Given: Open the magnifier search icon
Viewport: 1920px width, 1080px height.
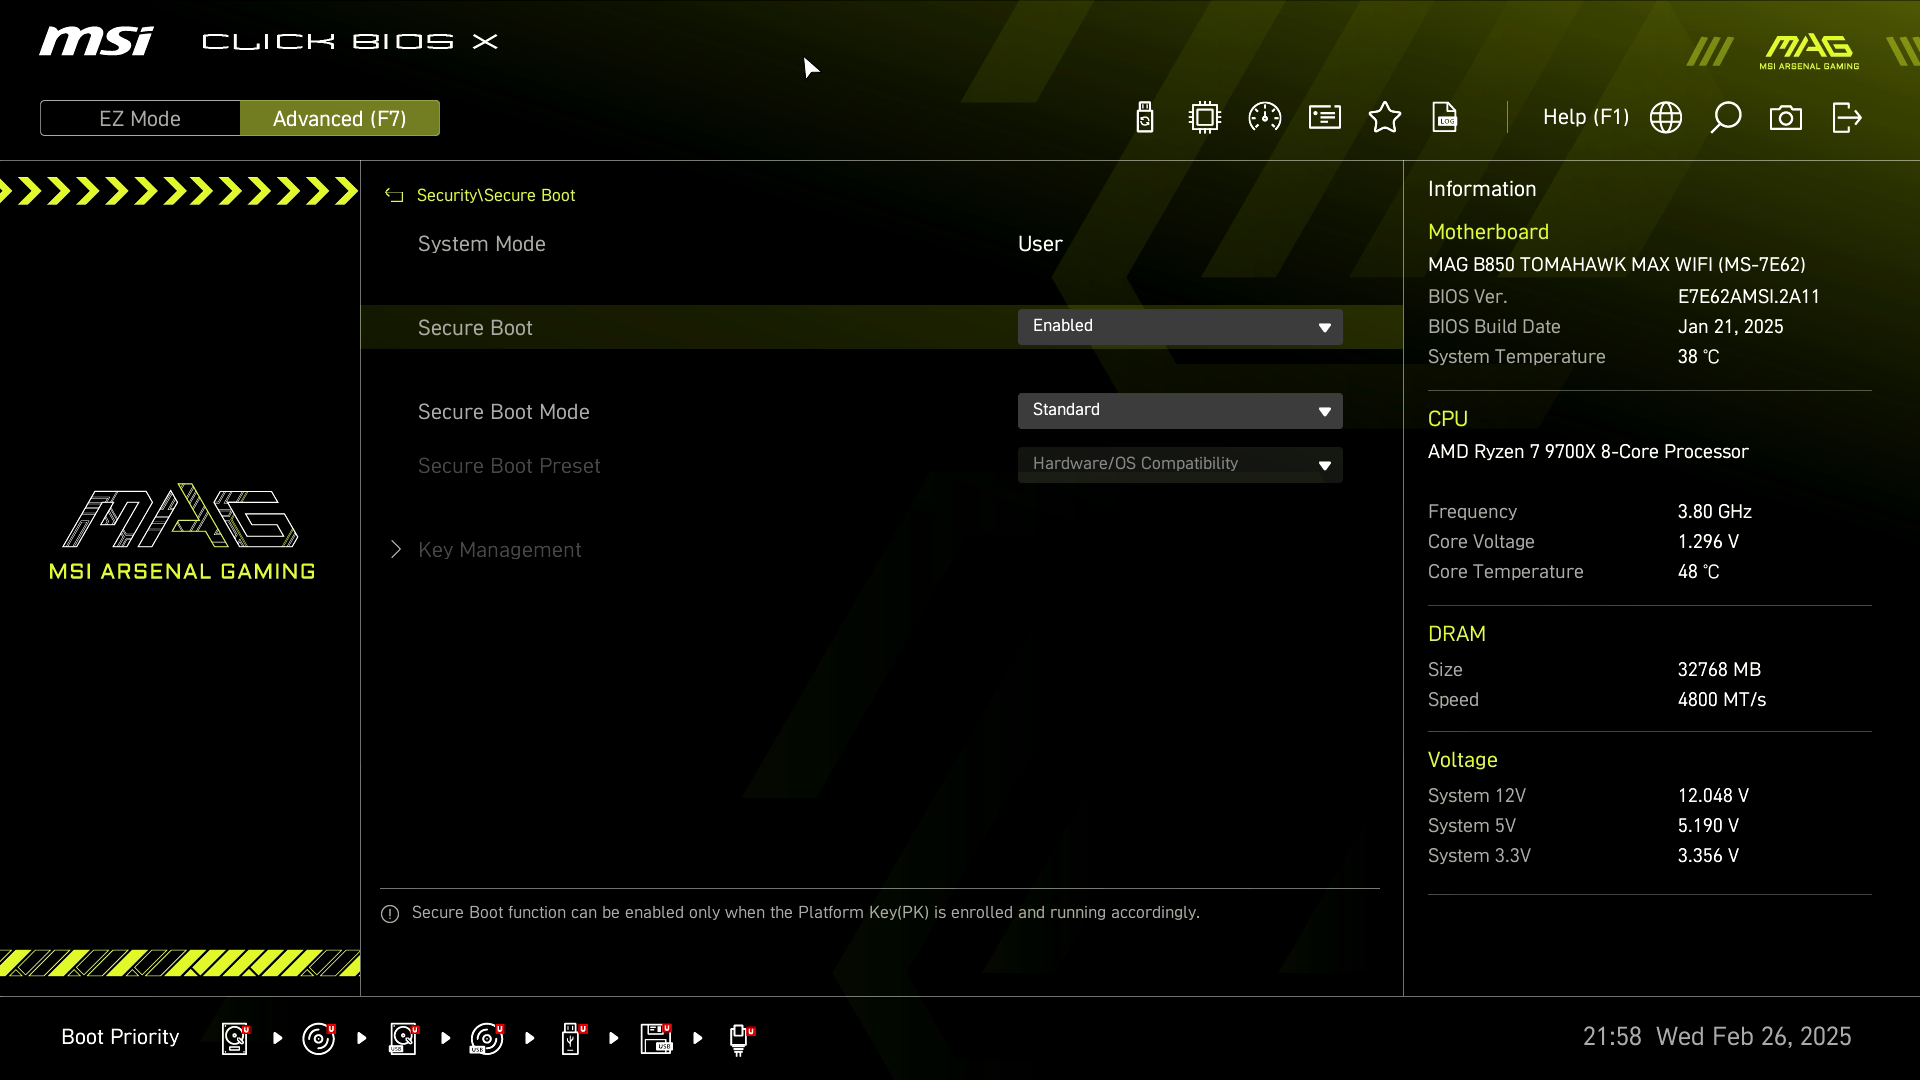Looking at the screenshot, I should [1726, 118].
